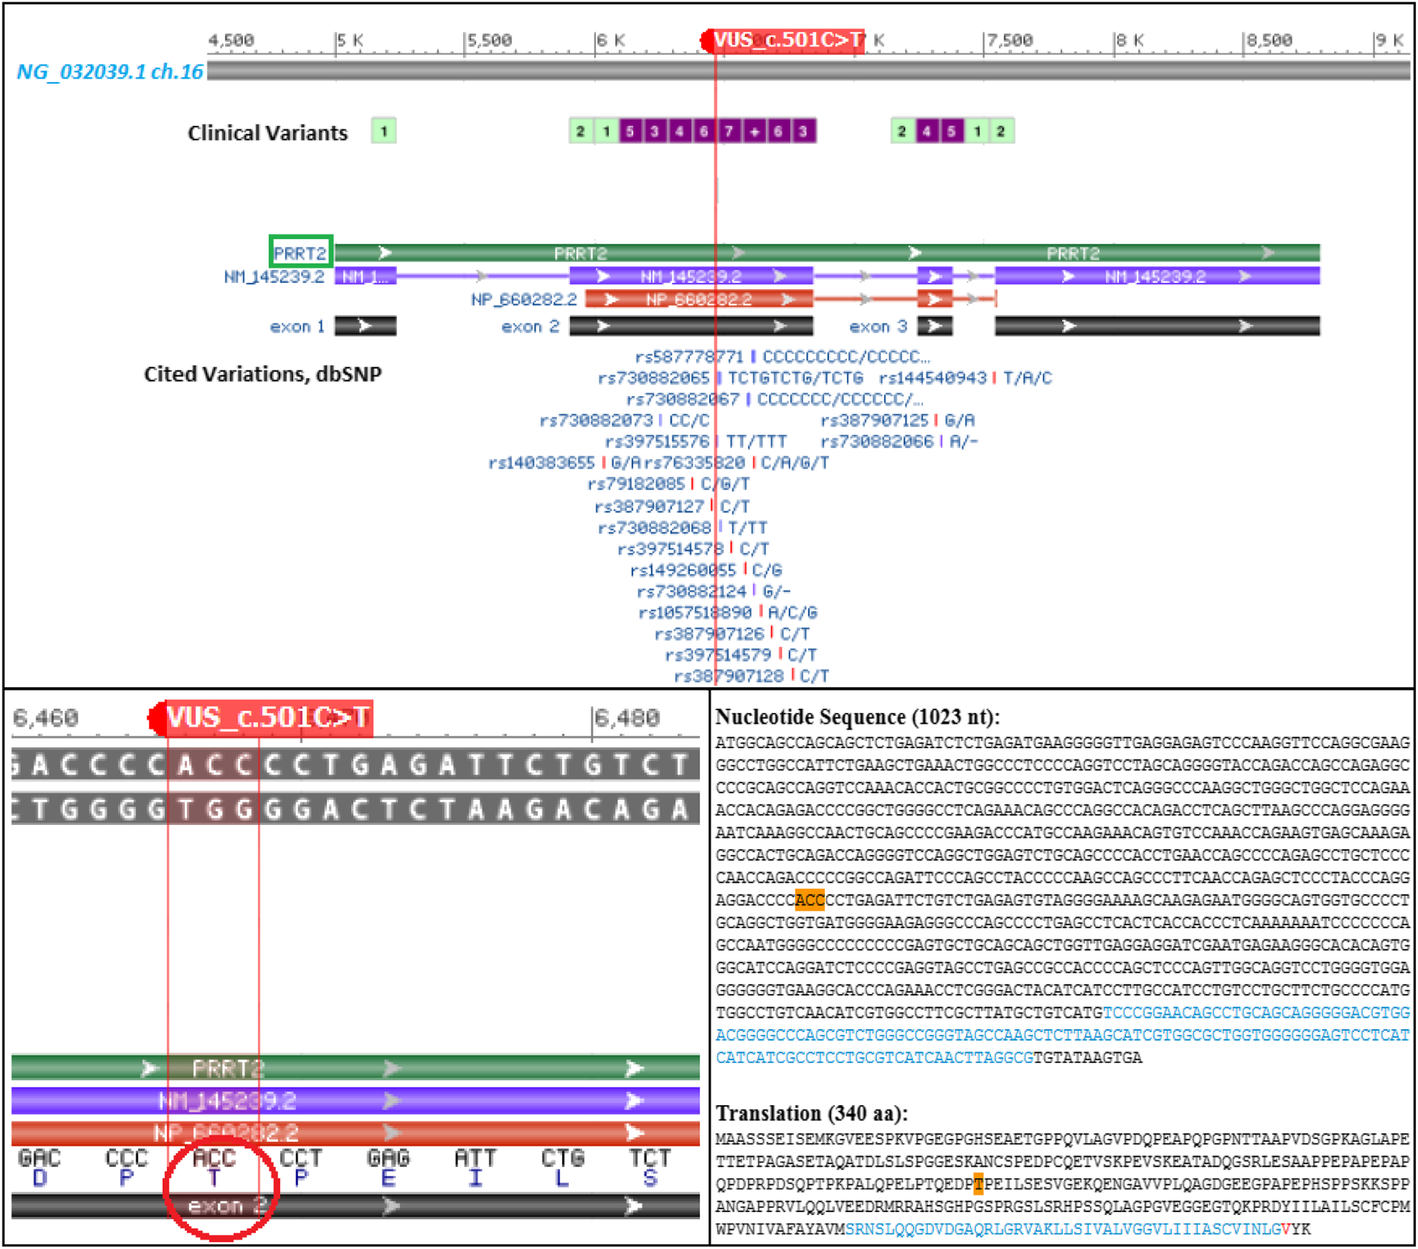Click the Nucleotide Sequence (1023 nt) heading
Screen dimensions: 1418x1249
coord(857,717)
